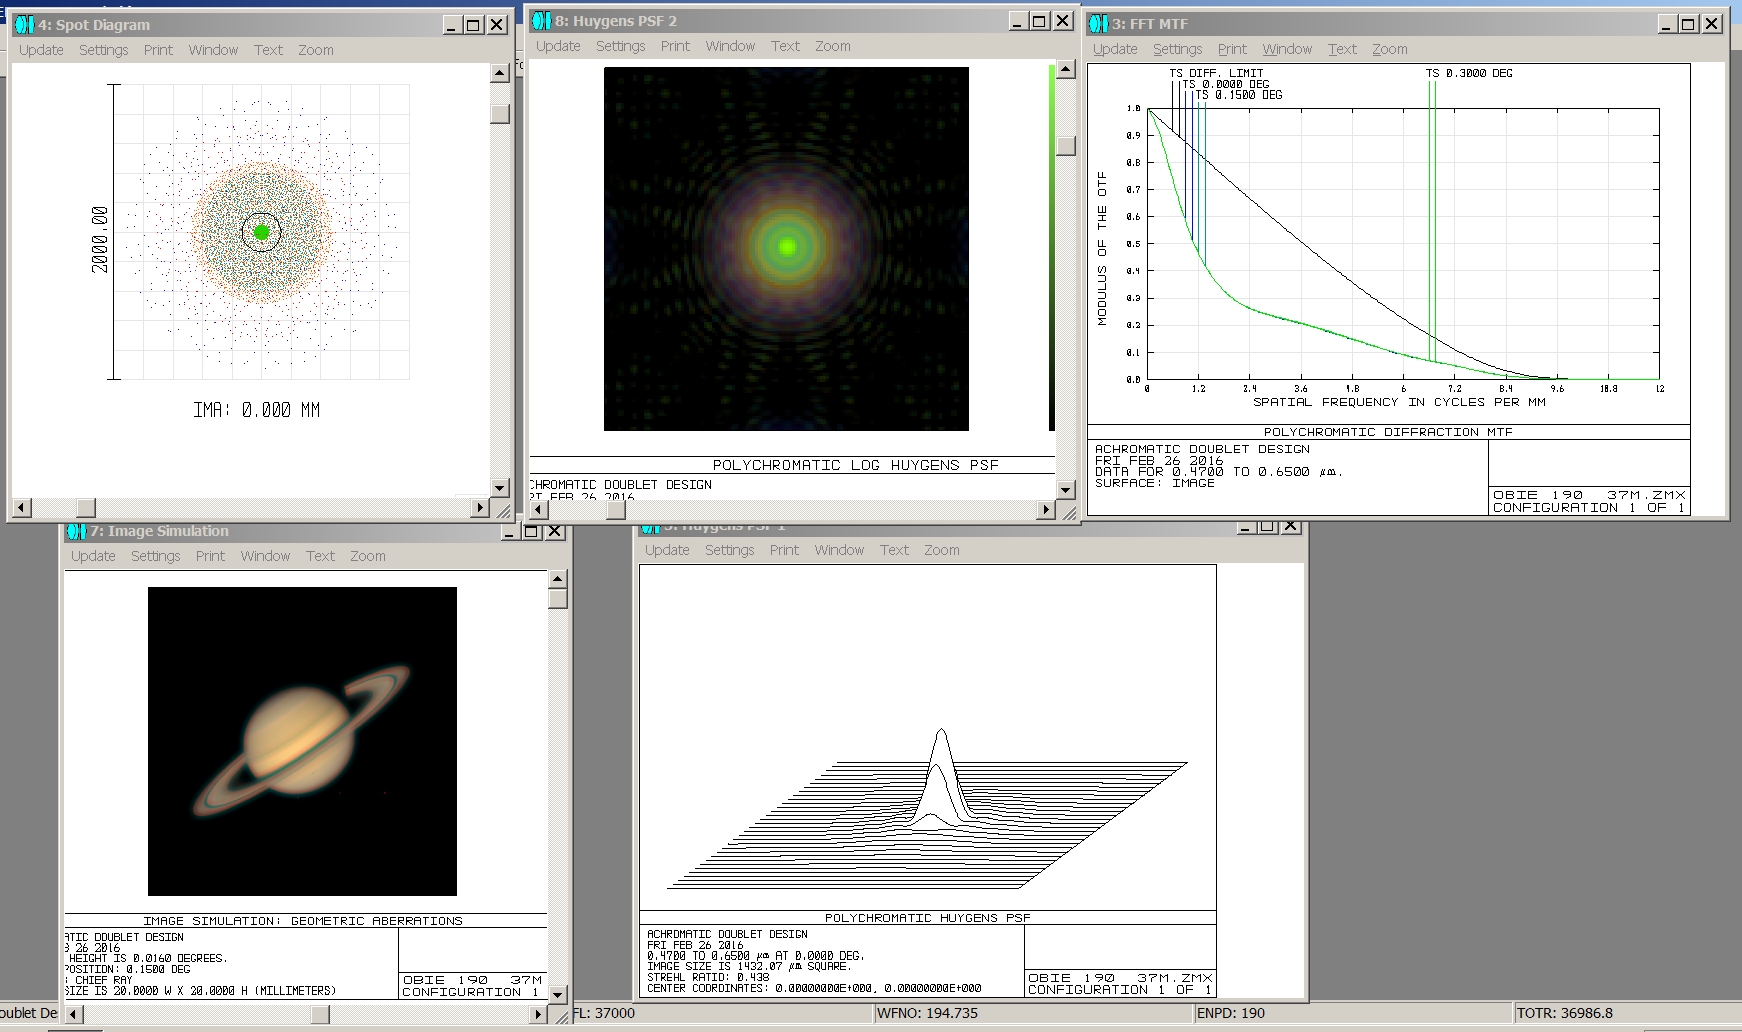
Task: Click Settings in the 3D Huygens PSF window
Action: coord(730,550)
